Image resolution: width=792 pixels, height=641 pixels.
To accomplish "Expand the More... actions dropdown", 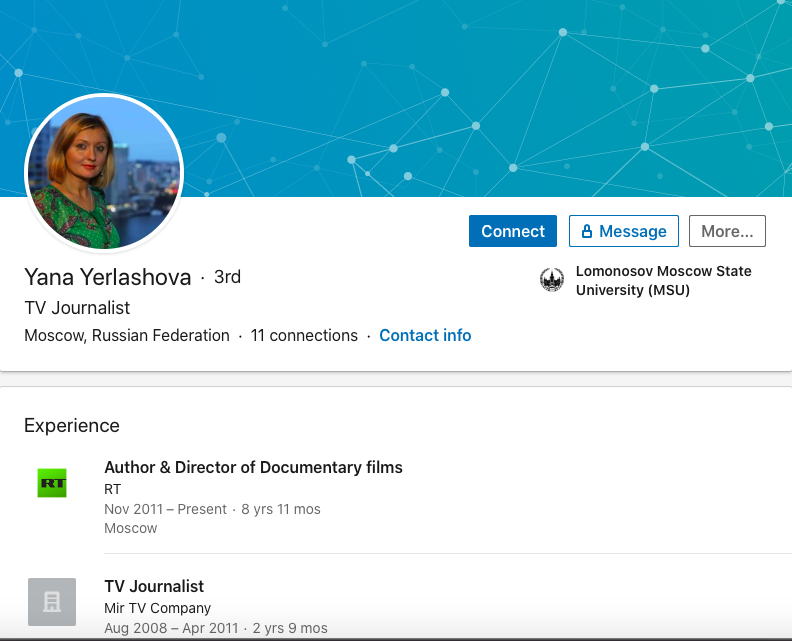I will coord(727,231).
